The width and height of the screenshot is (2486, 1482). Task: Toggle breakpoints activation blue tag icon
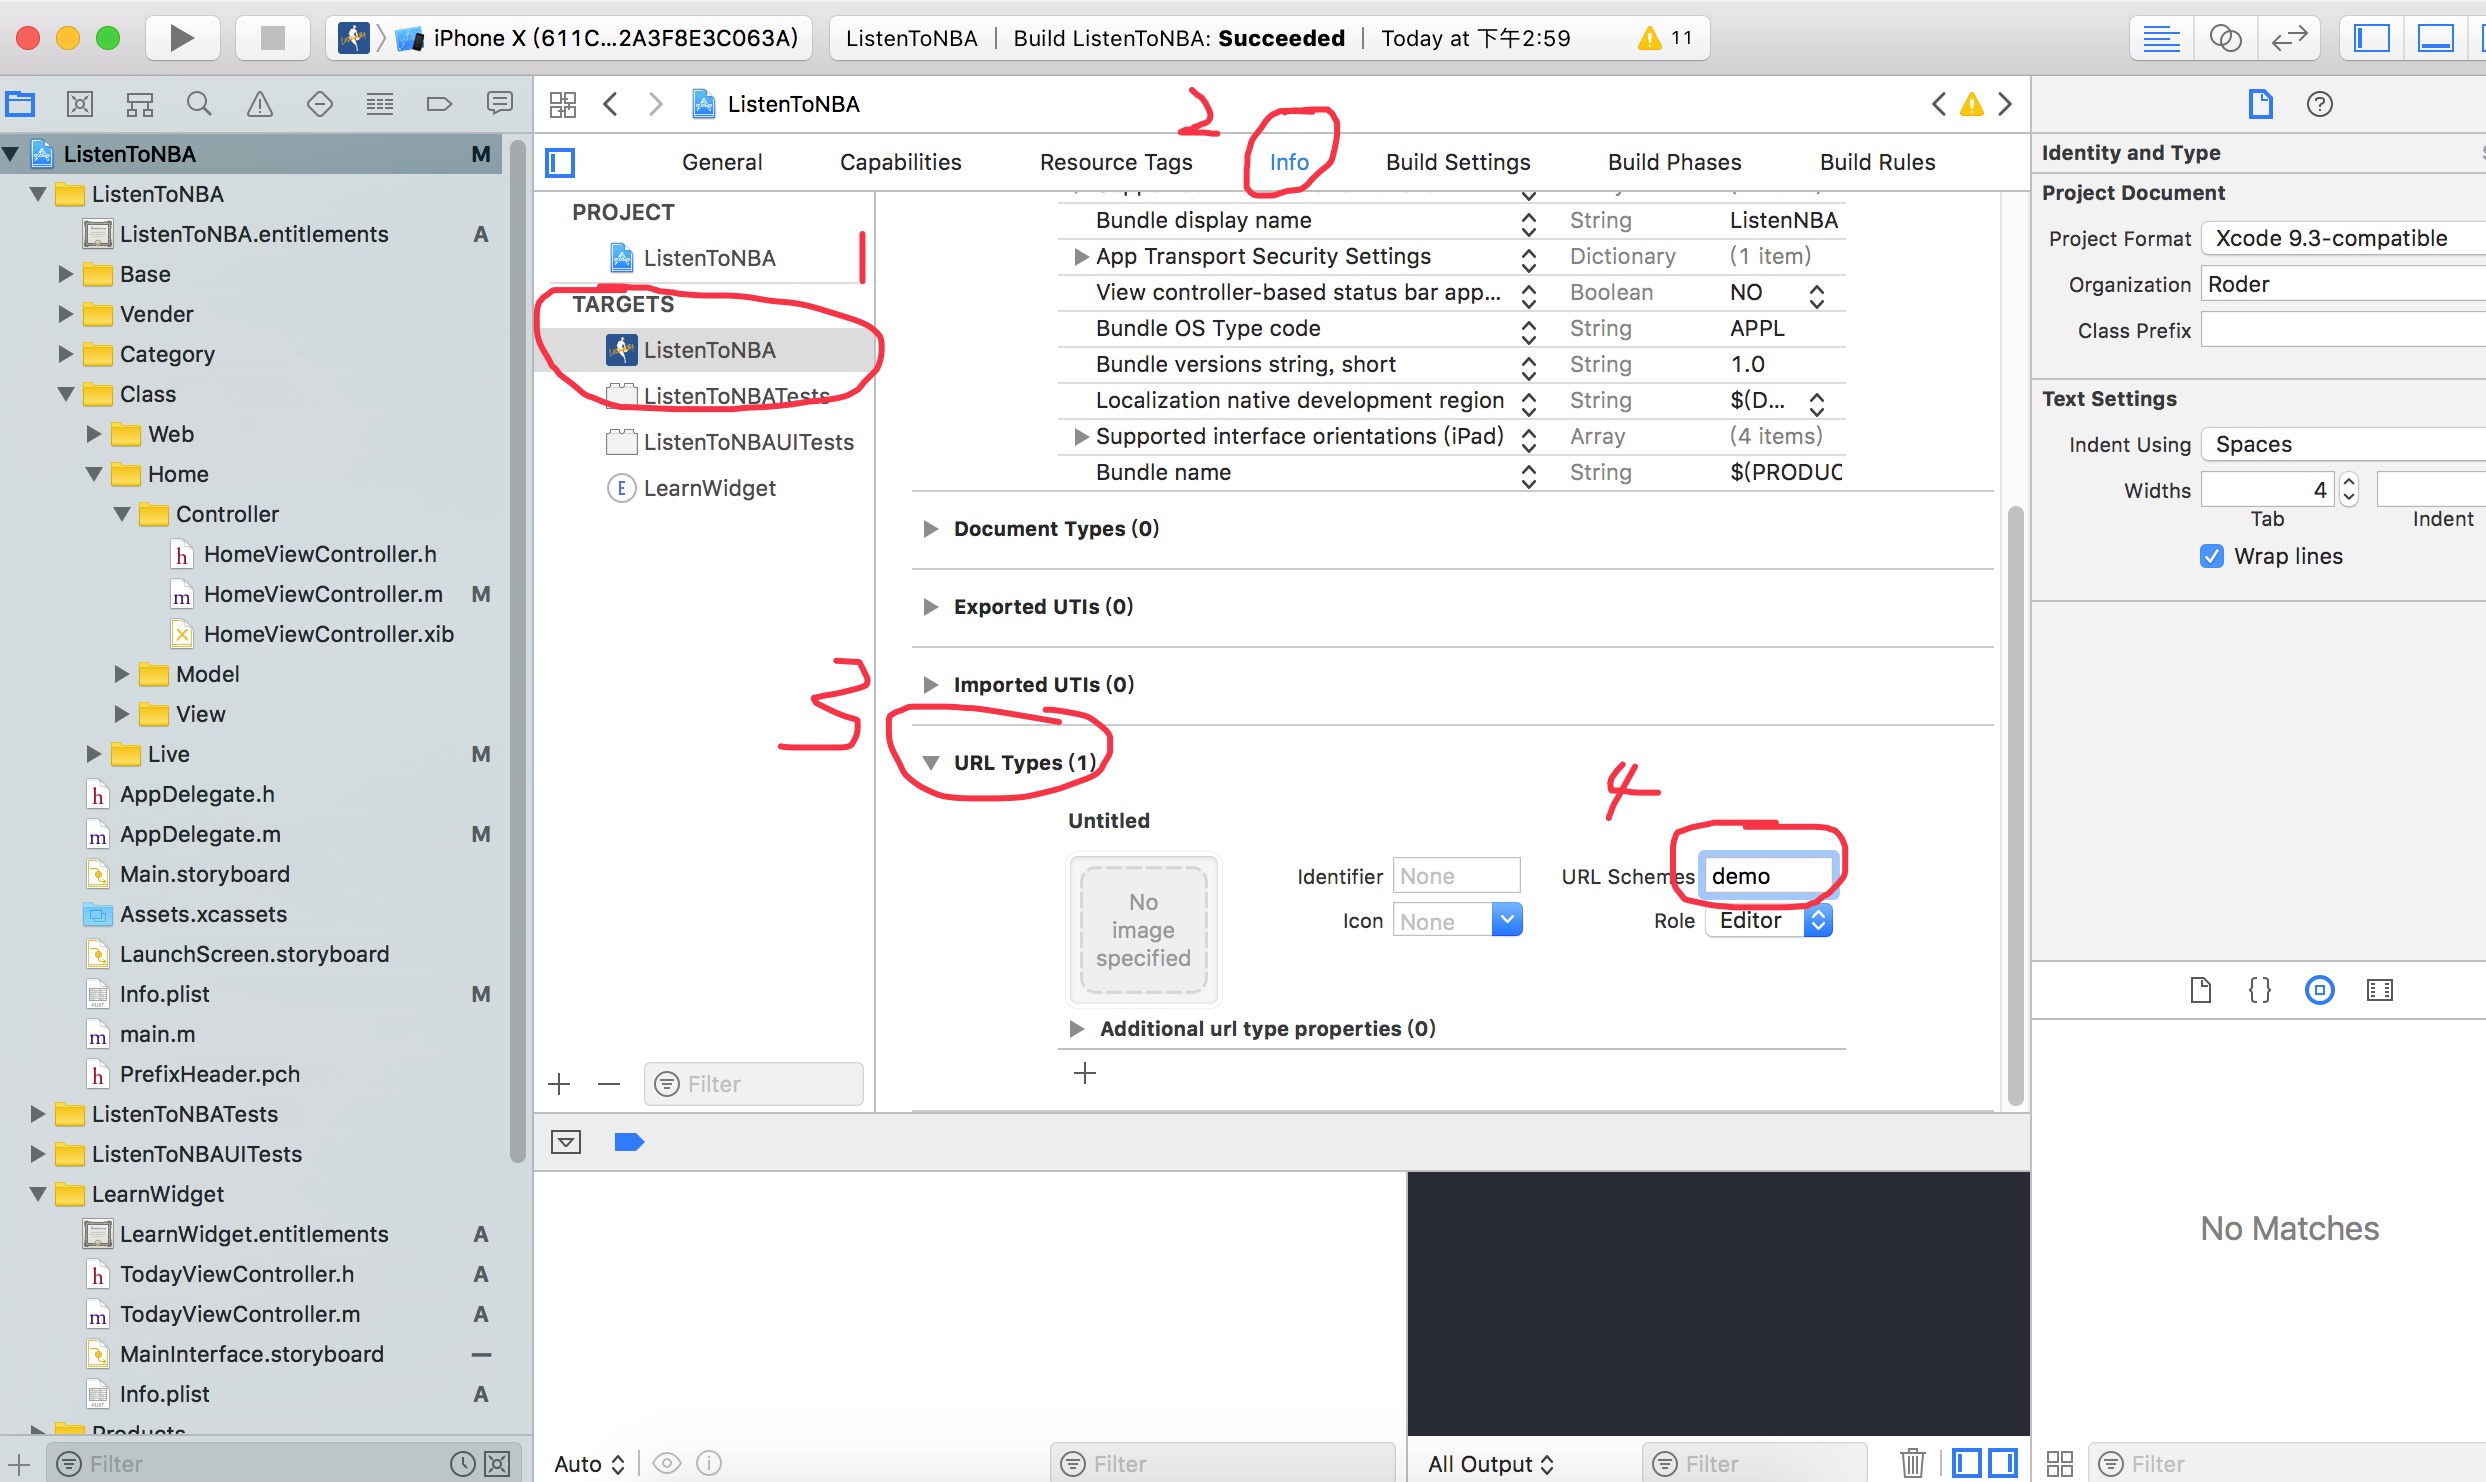click(x=628, y=1142)
